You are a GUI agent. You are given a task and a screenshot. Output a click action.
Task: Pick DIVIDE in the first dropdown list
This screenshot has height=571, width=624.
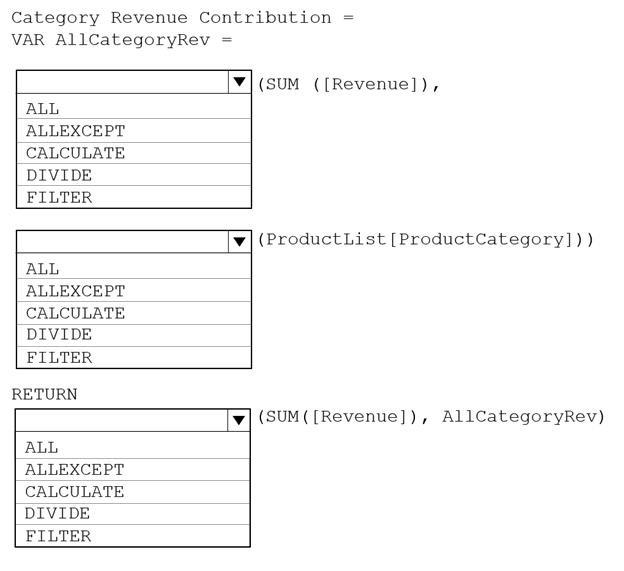134,175
